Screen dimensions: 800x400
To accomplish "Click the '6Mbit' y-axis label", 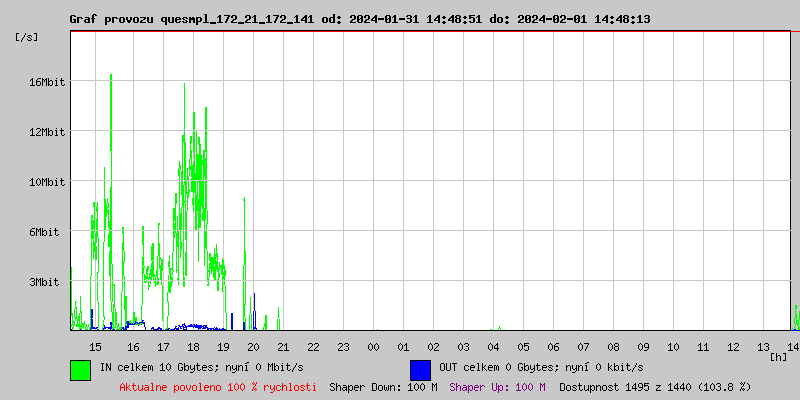I will (46, 232).
